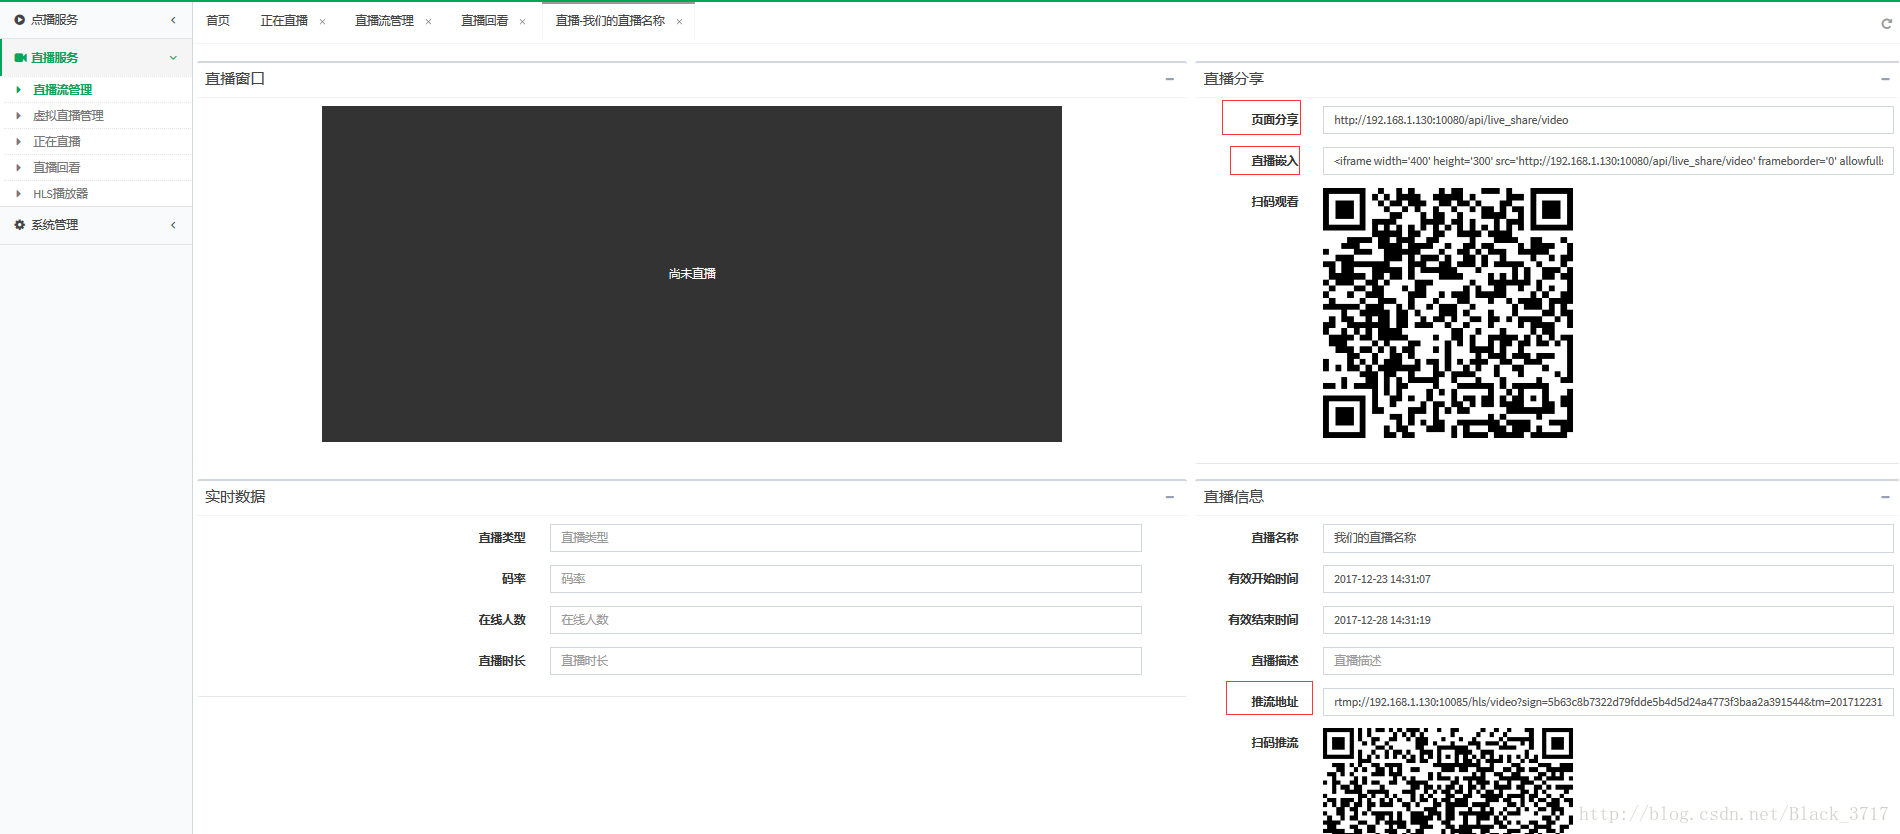Close the 直播流管理 tab
Viewport: 1900px width, 834px height.
428,22
